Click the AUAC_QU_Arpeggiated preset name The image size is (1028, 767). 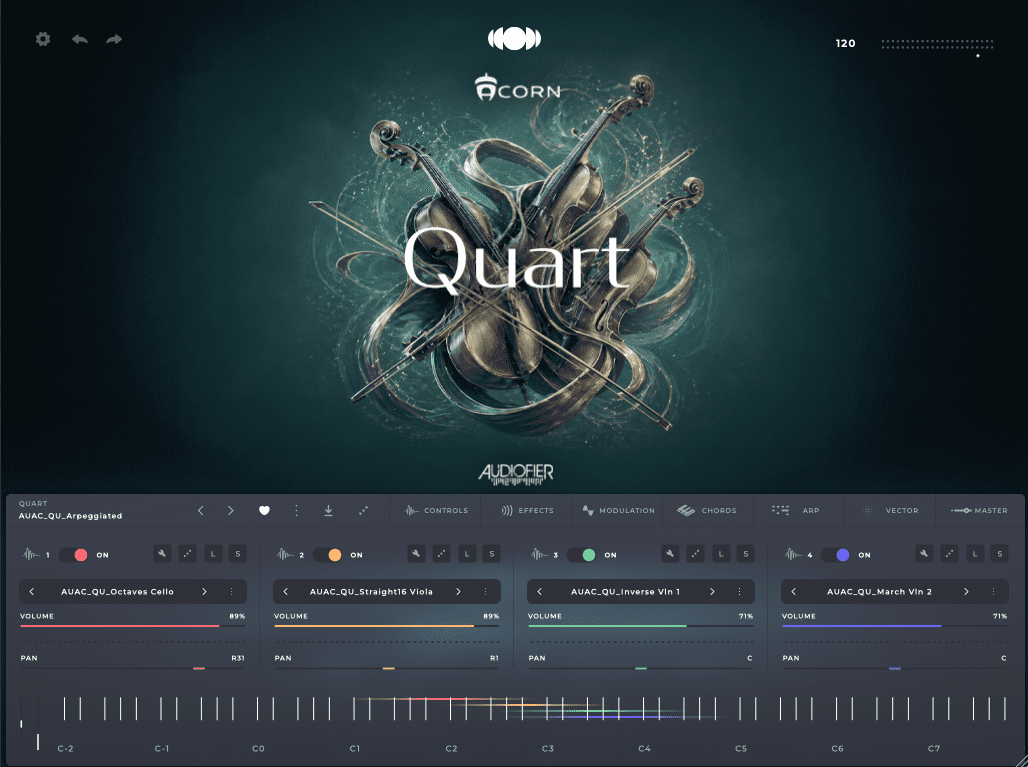tap(70, 516)
